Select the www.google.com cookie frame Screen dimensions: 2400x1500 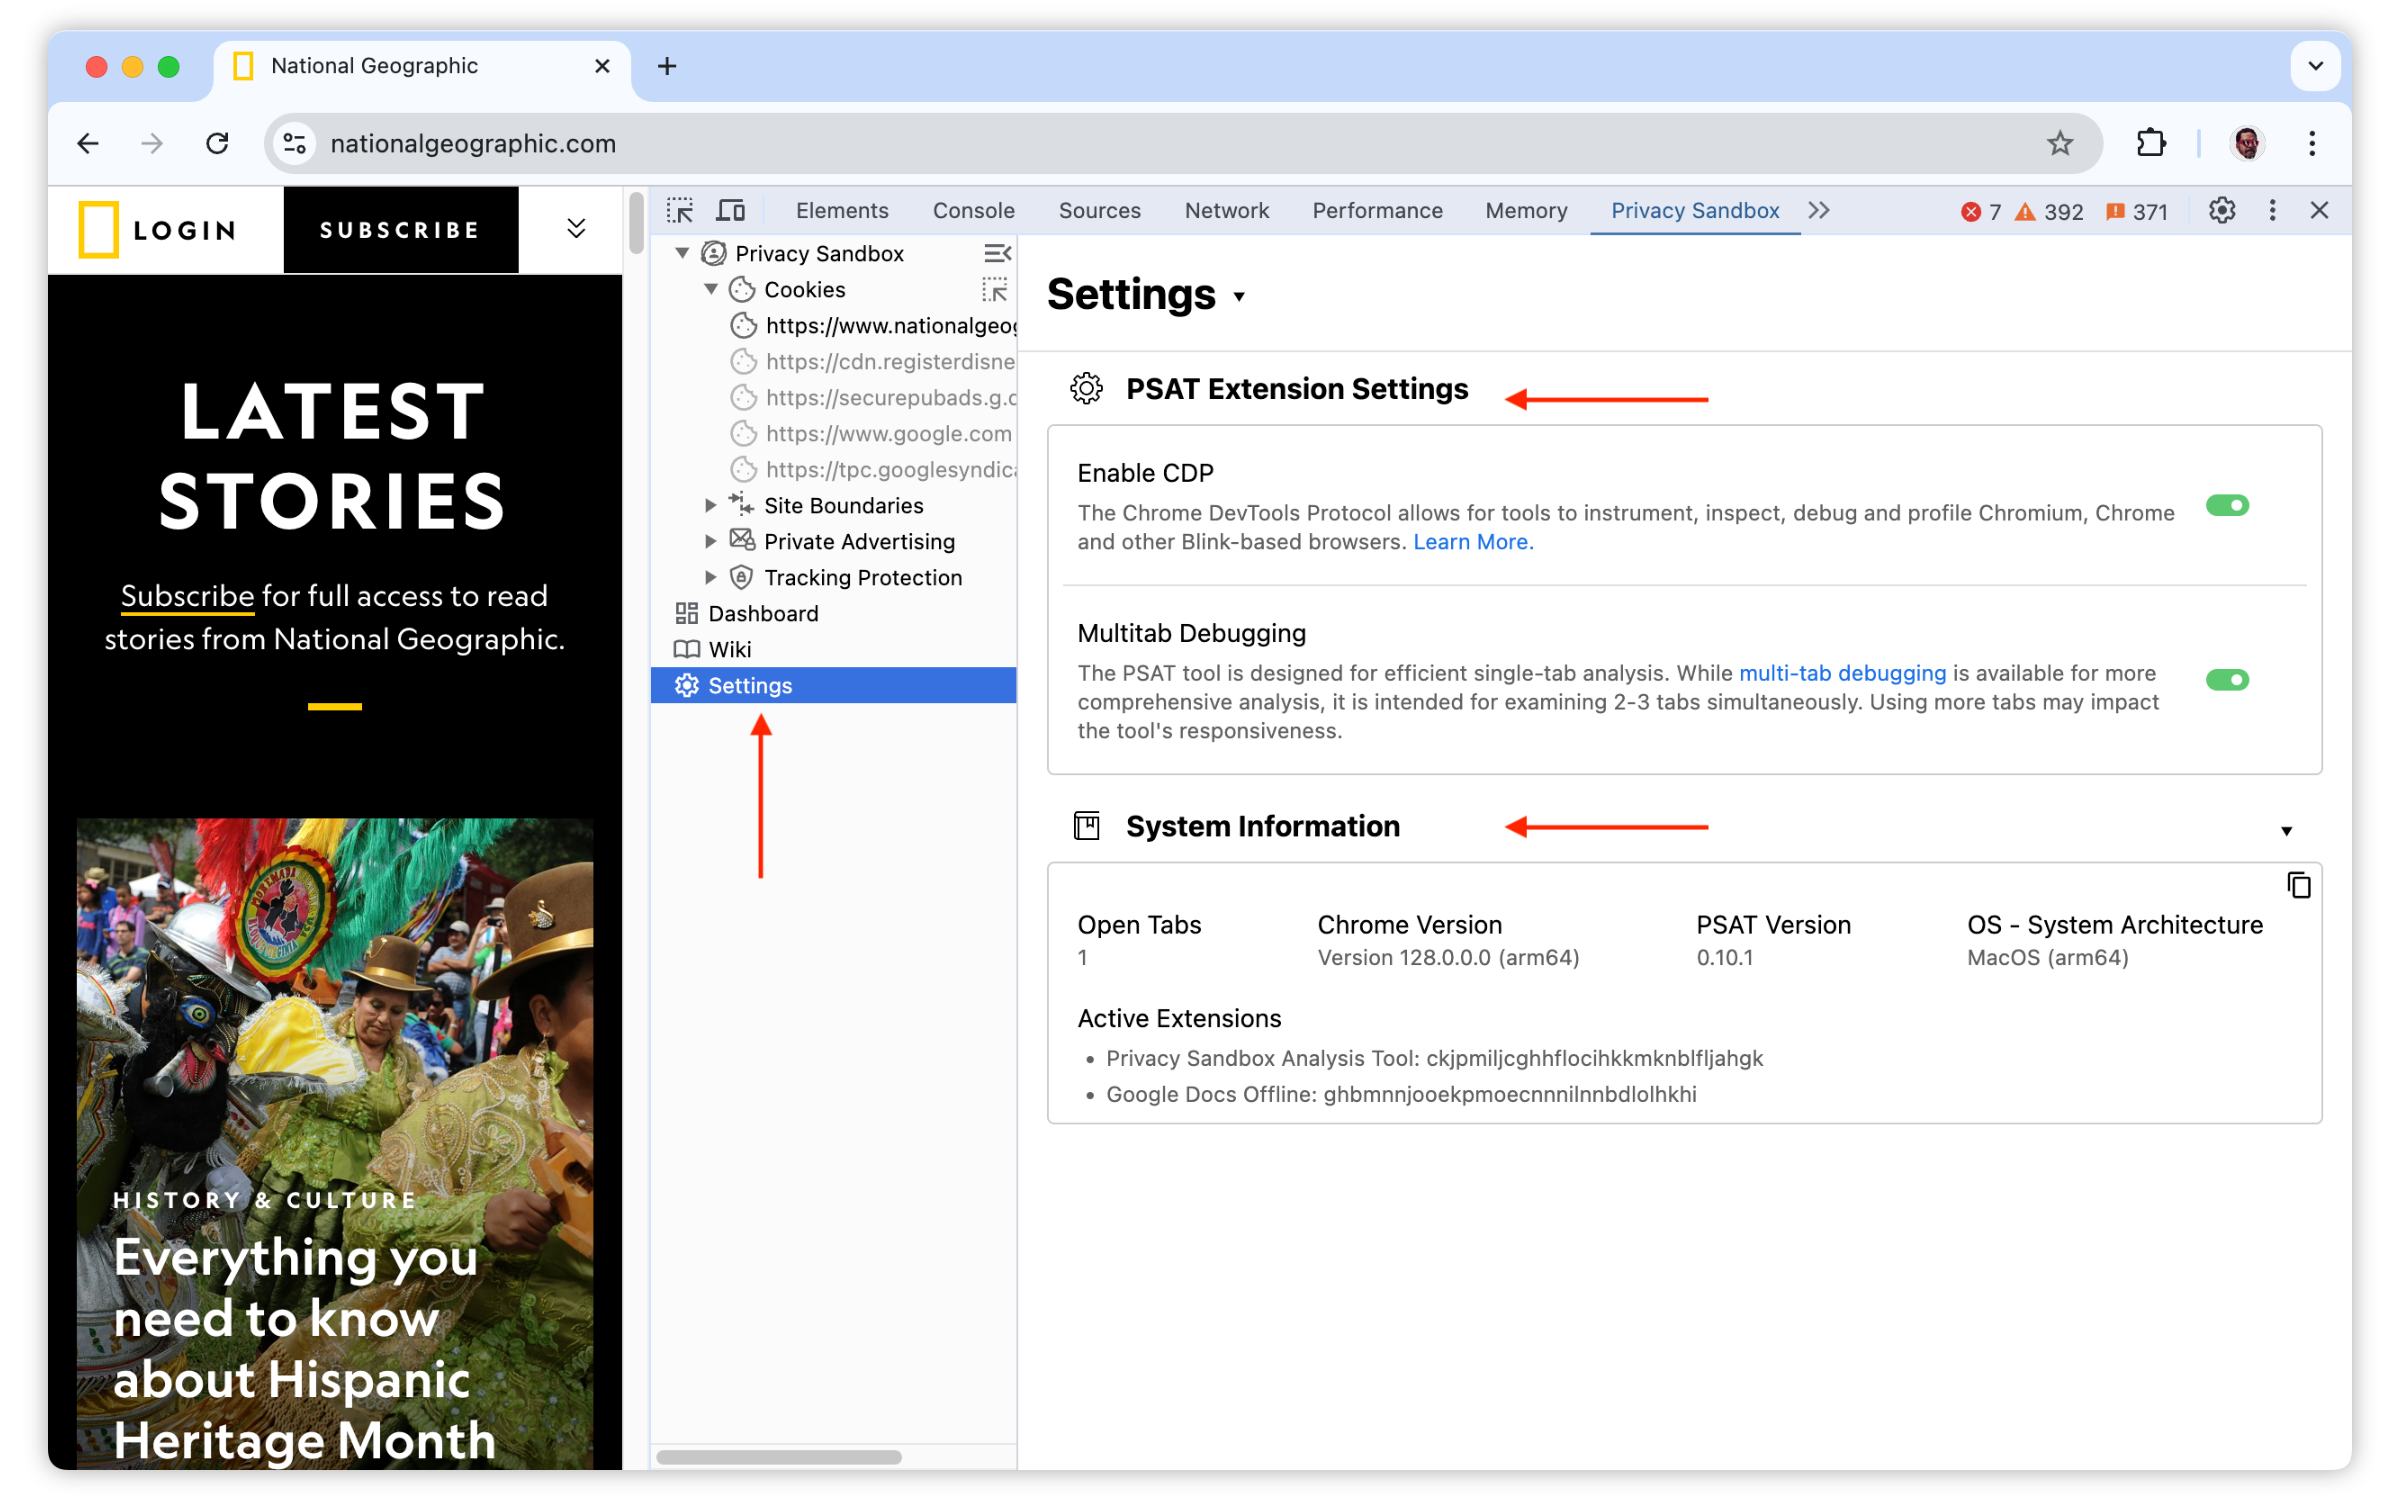[x=872, y=433]
